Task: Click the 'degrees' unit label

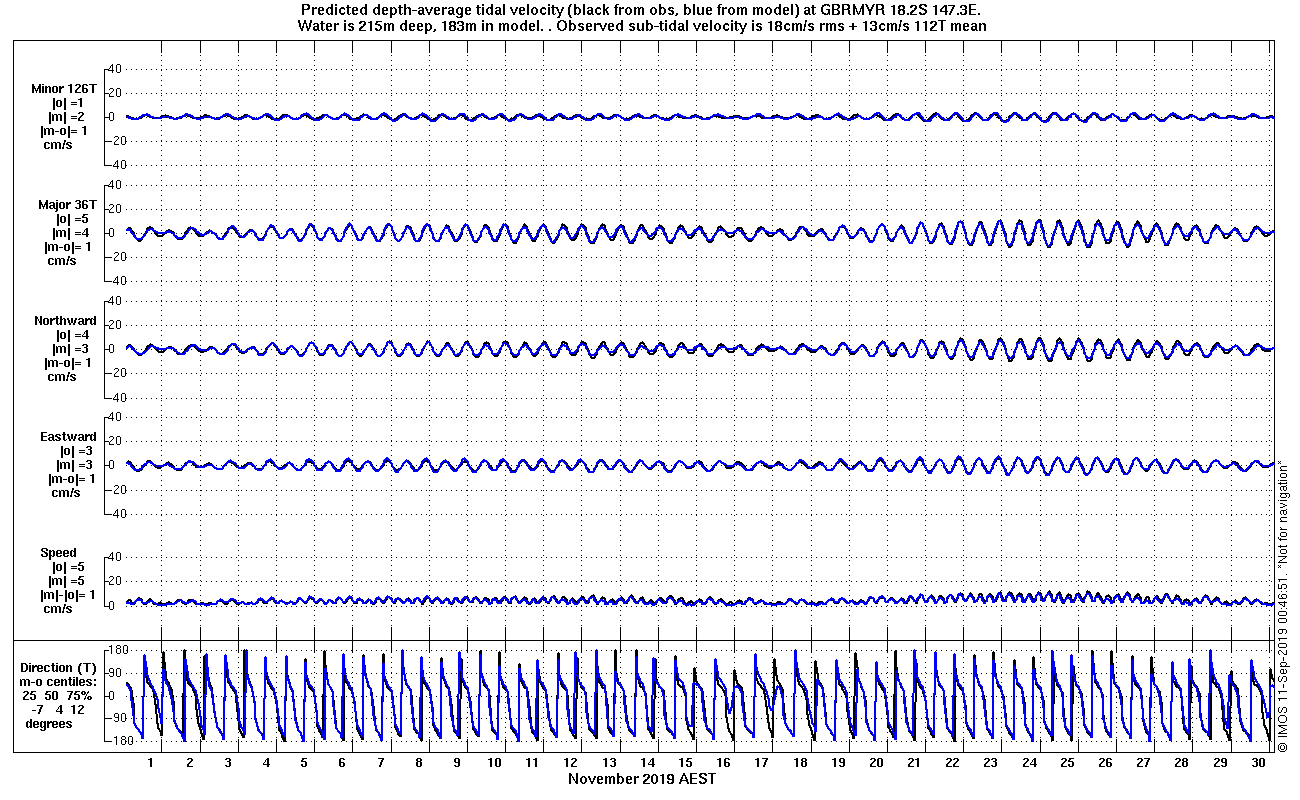Action: pos(49,724)
